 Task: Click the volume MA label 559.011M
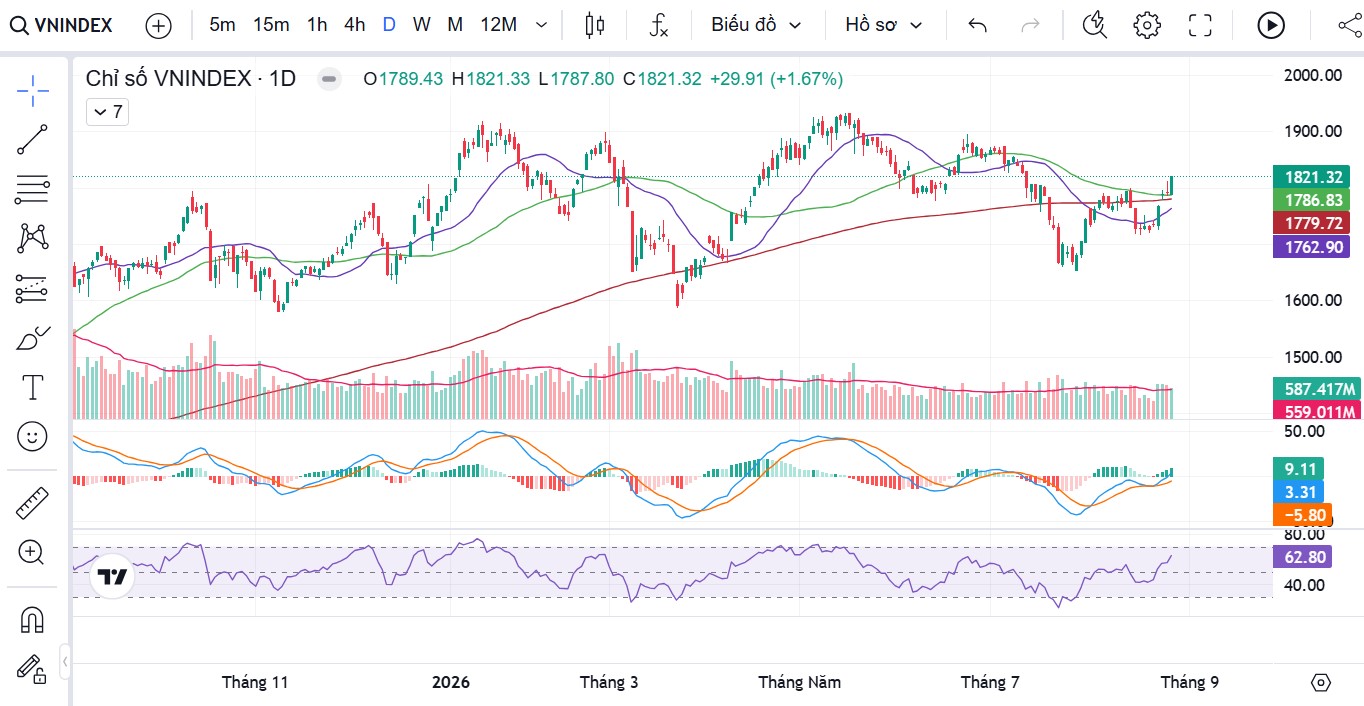1317,411
